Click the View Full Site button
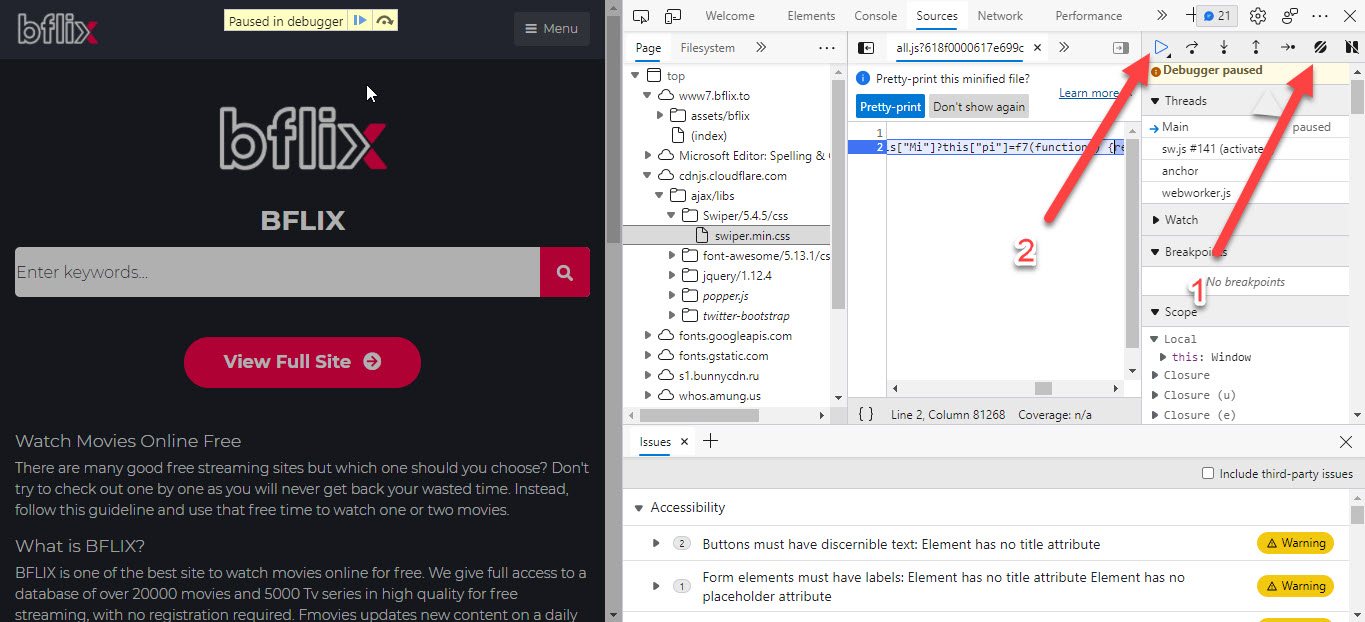 coord(302,362)
